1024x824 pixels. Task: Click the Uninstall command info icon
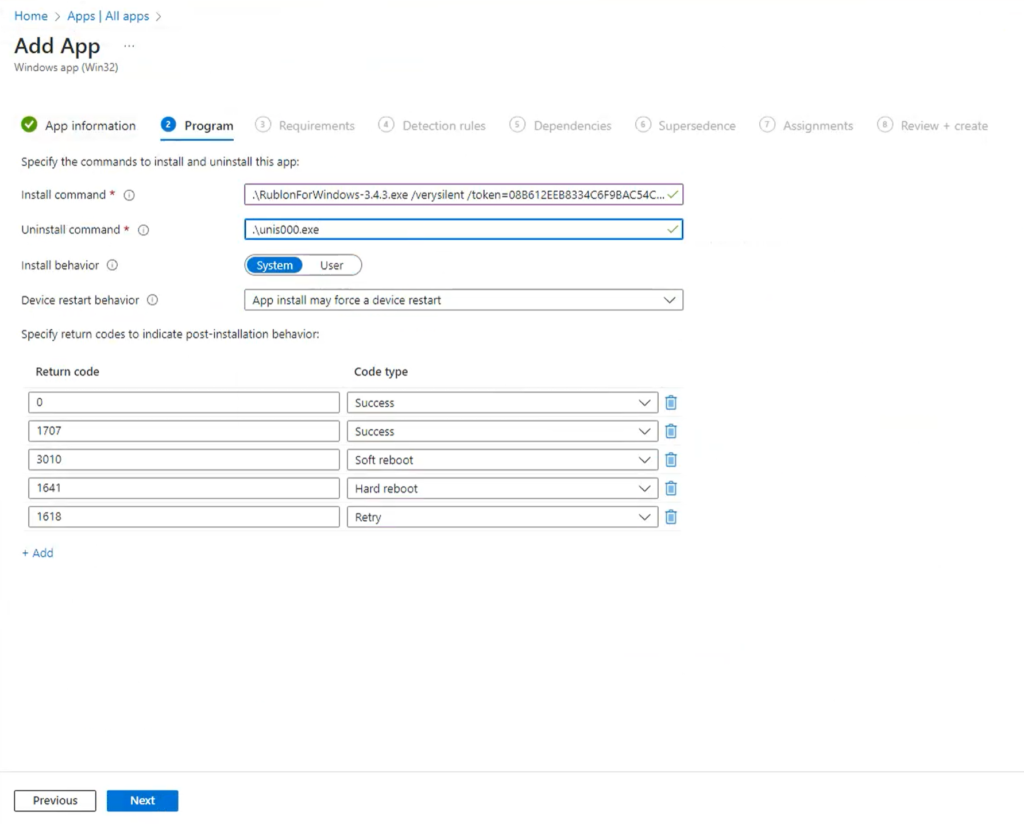point(146,229)
